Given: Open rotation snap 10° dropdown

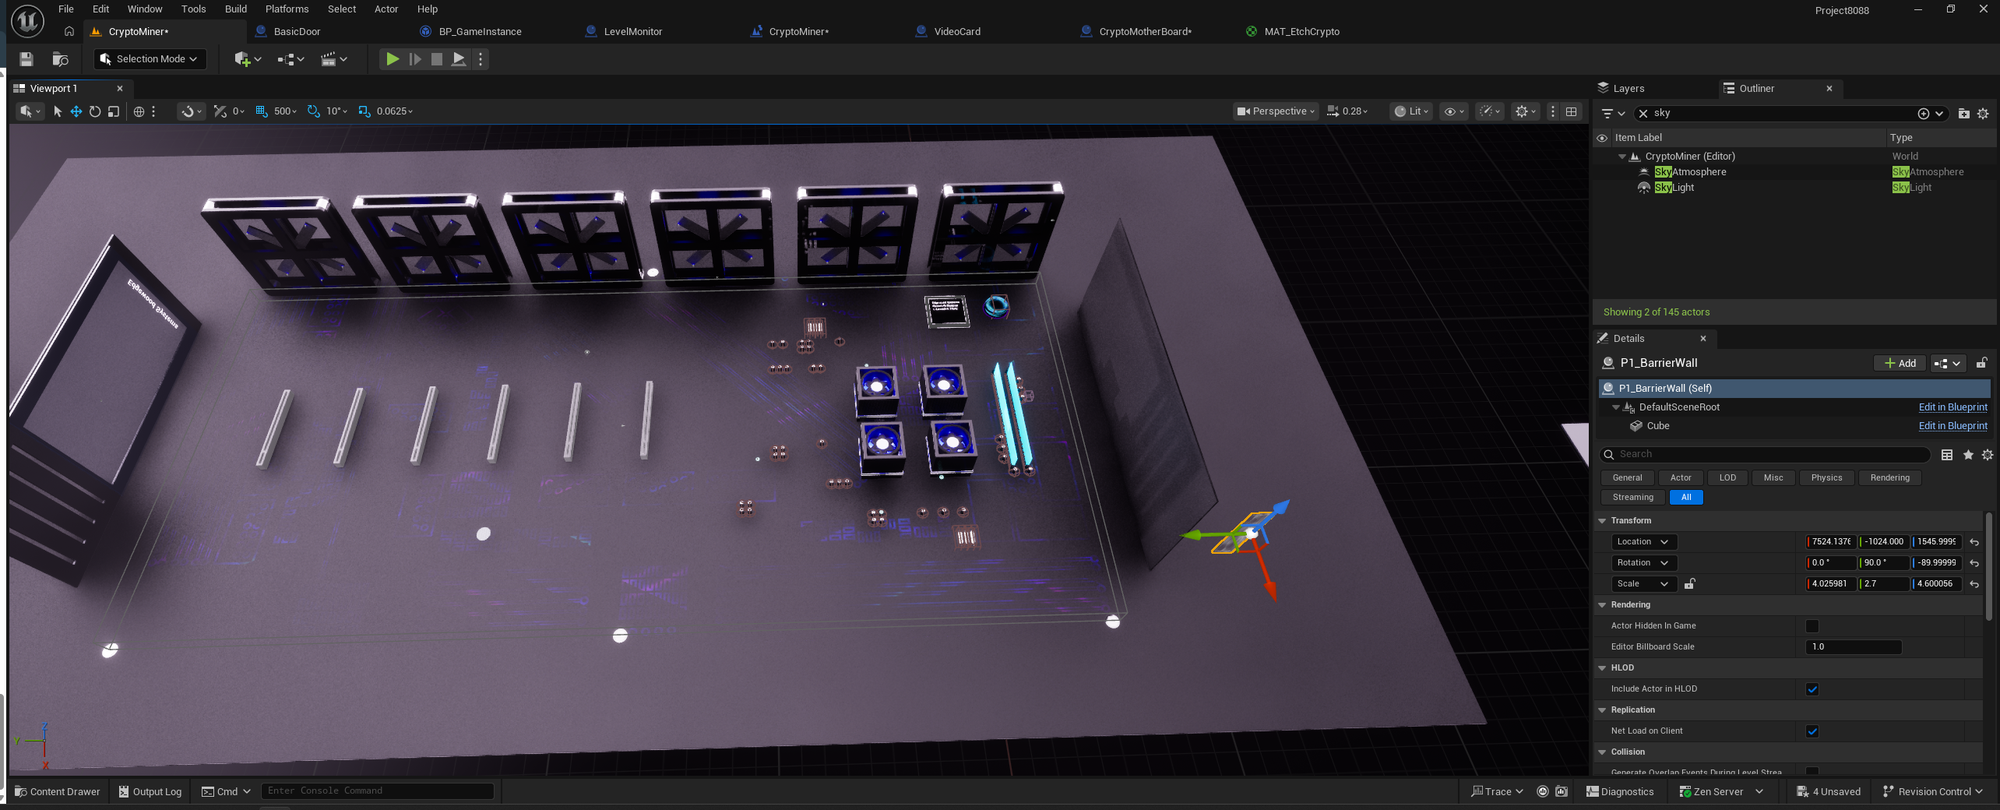Looking at the screenshot, I should 337,111.
